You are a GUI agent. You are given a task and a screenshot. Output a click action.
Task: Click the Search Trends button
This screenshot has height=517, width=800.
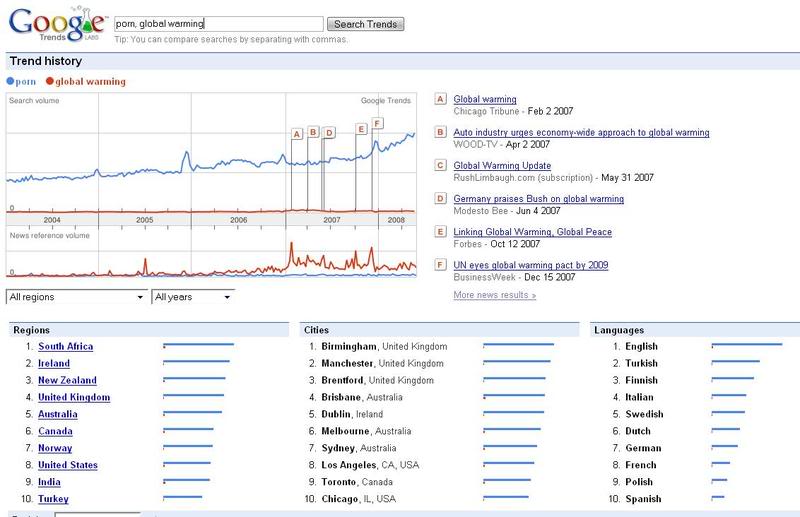365,24
